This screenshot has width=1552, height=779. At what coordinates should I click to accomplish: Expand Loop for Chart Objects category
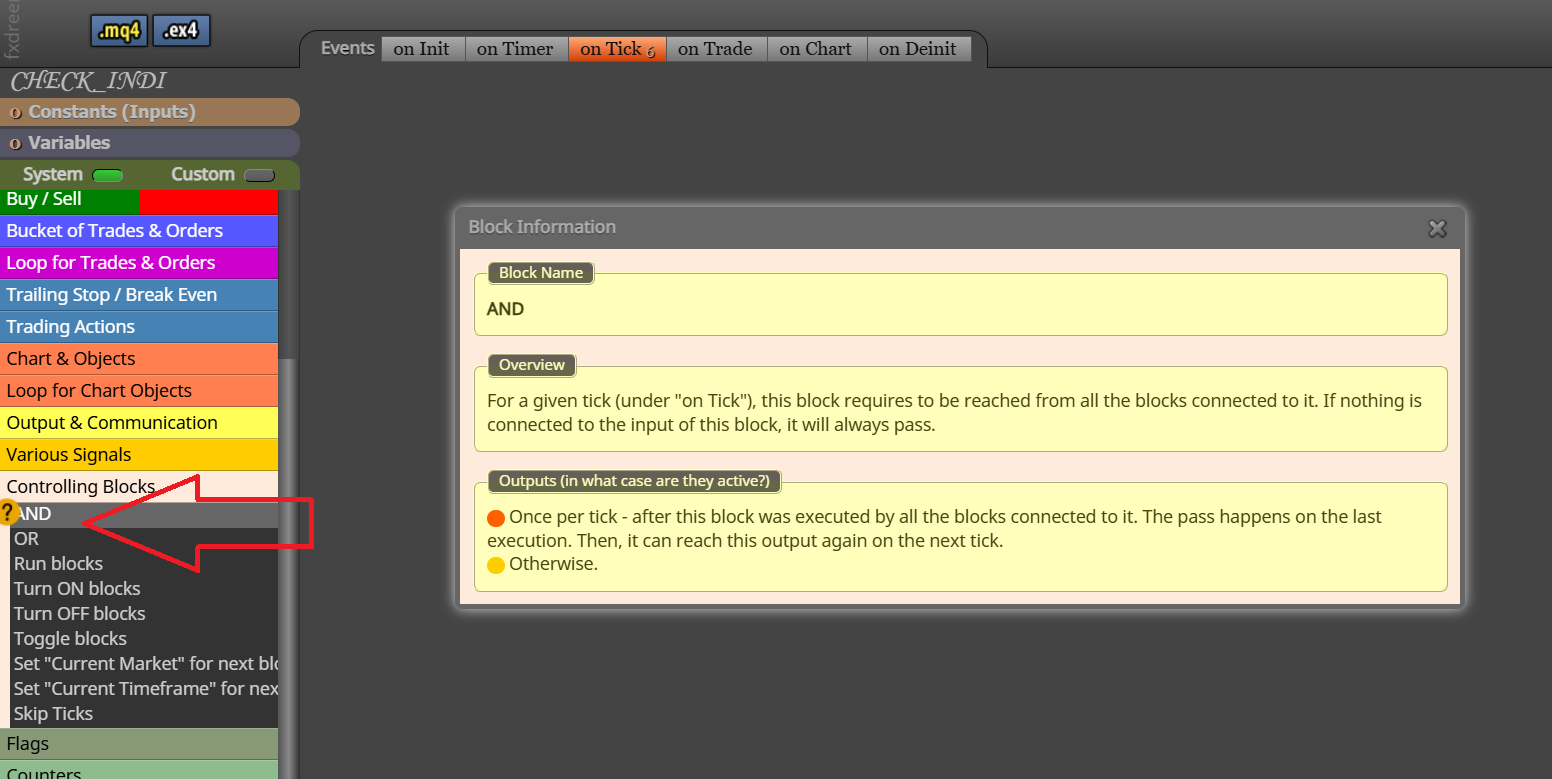pyautogui.click(x=139, y=391)
